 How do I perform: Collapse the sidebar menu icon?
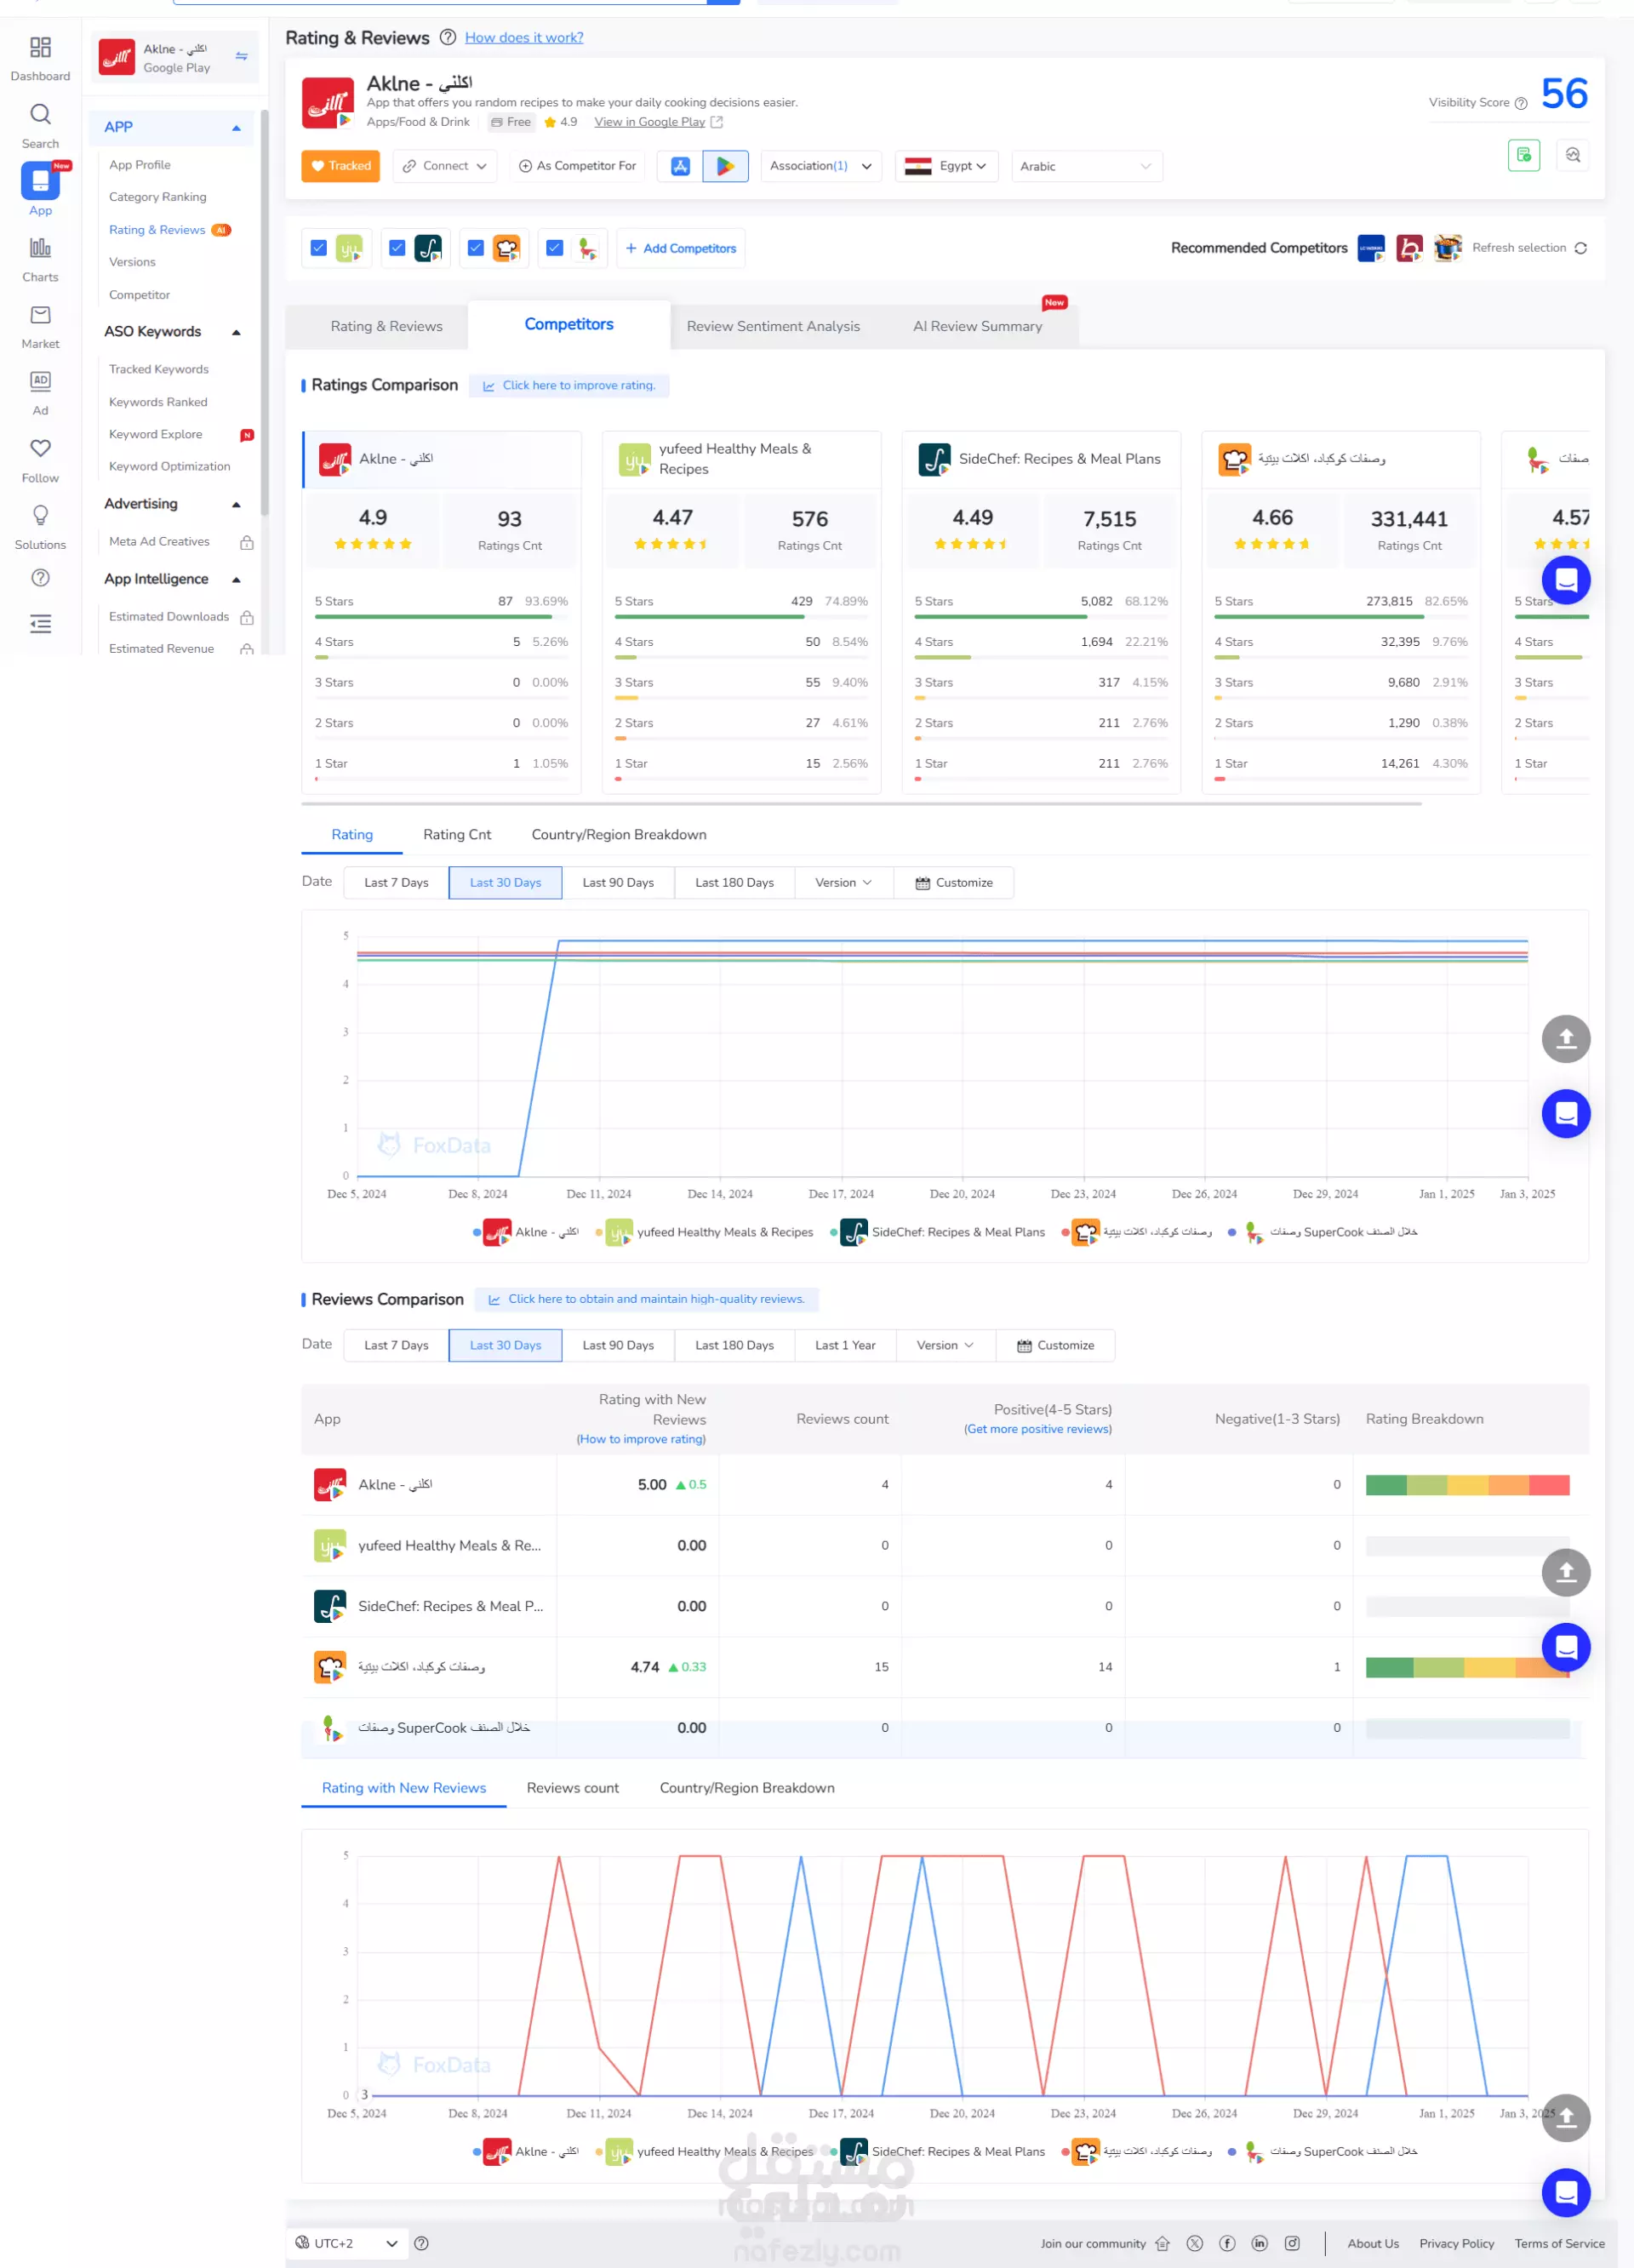(40, 624)
